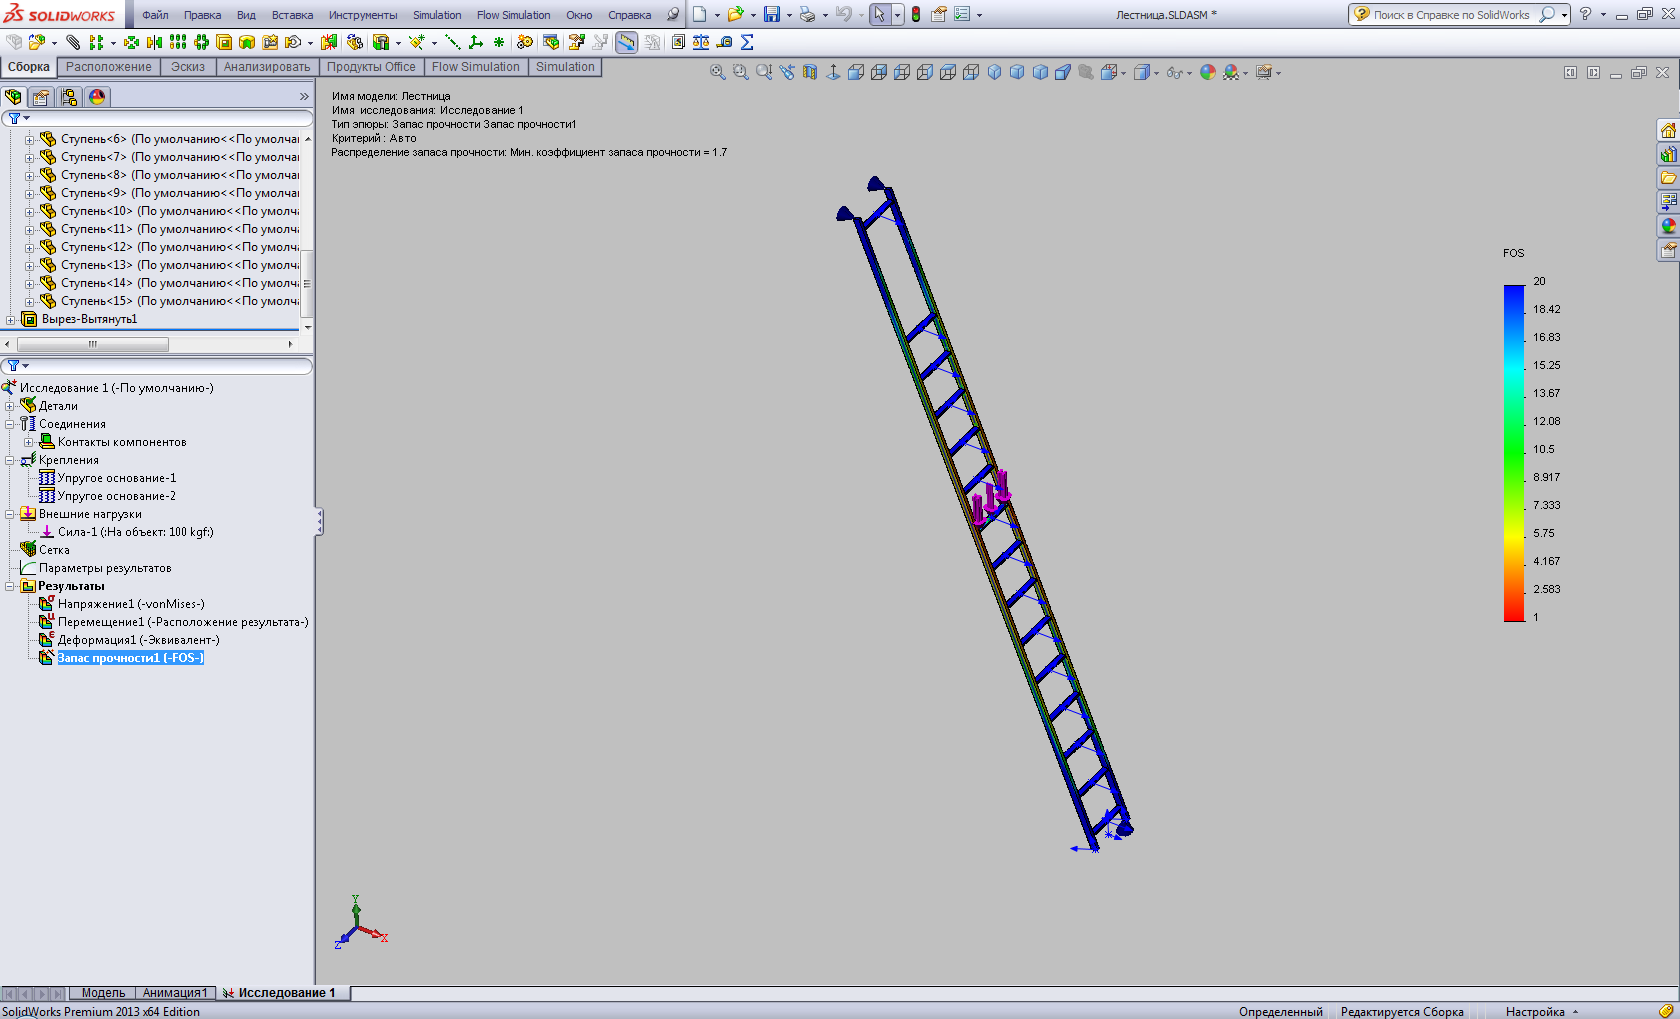Click the Rebuild traffic light icon

pos(916,14)
